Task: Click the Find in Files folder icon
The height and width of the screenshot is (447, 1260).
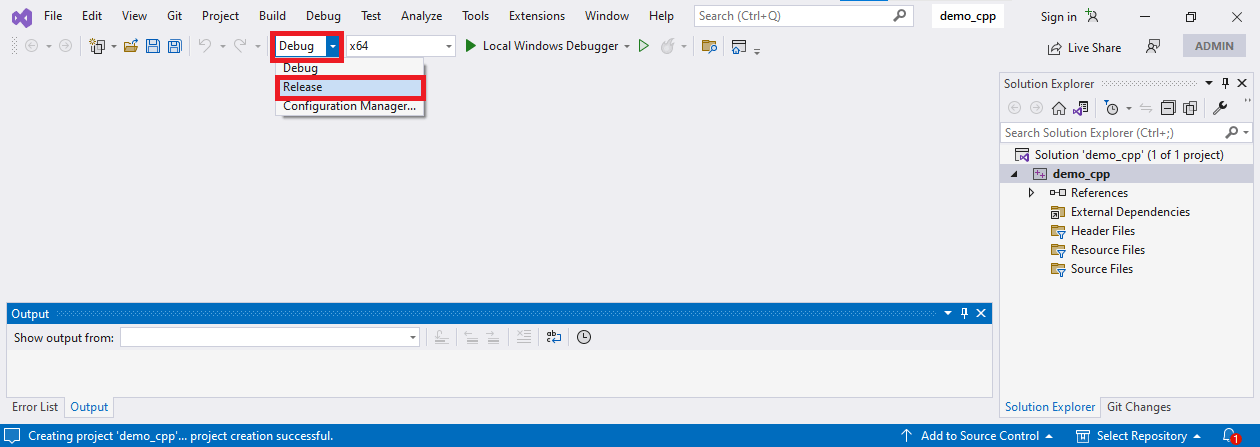Action: (710, 46)
